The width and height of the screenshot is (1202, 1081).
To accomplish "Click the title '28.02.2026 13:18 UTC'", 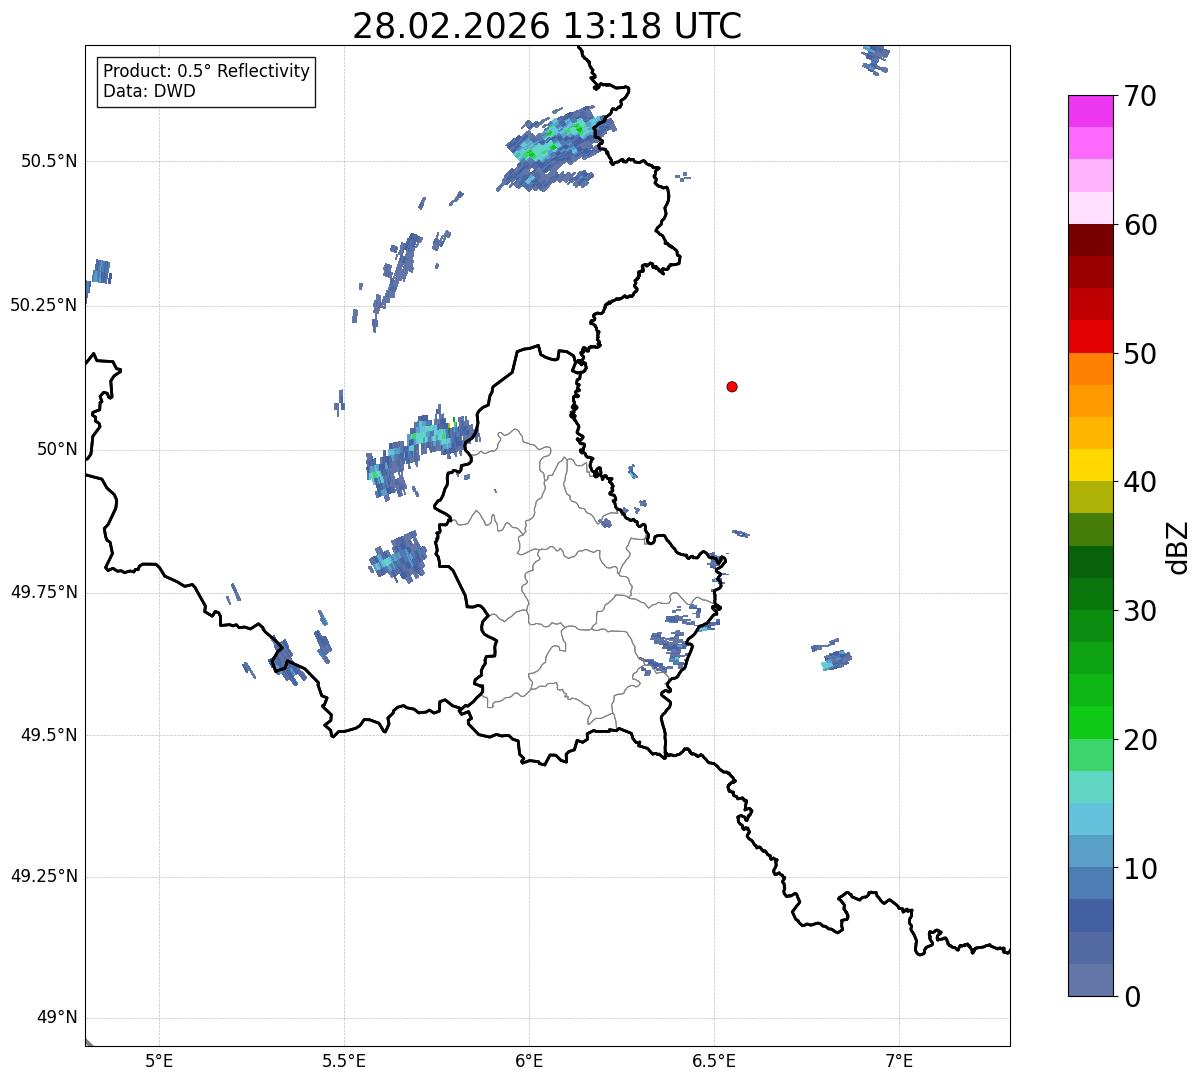I will (x=547, y=26).
